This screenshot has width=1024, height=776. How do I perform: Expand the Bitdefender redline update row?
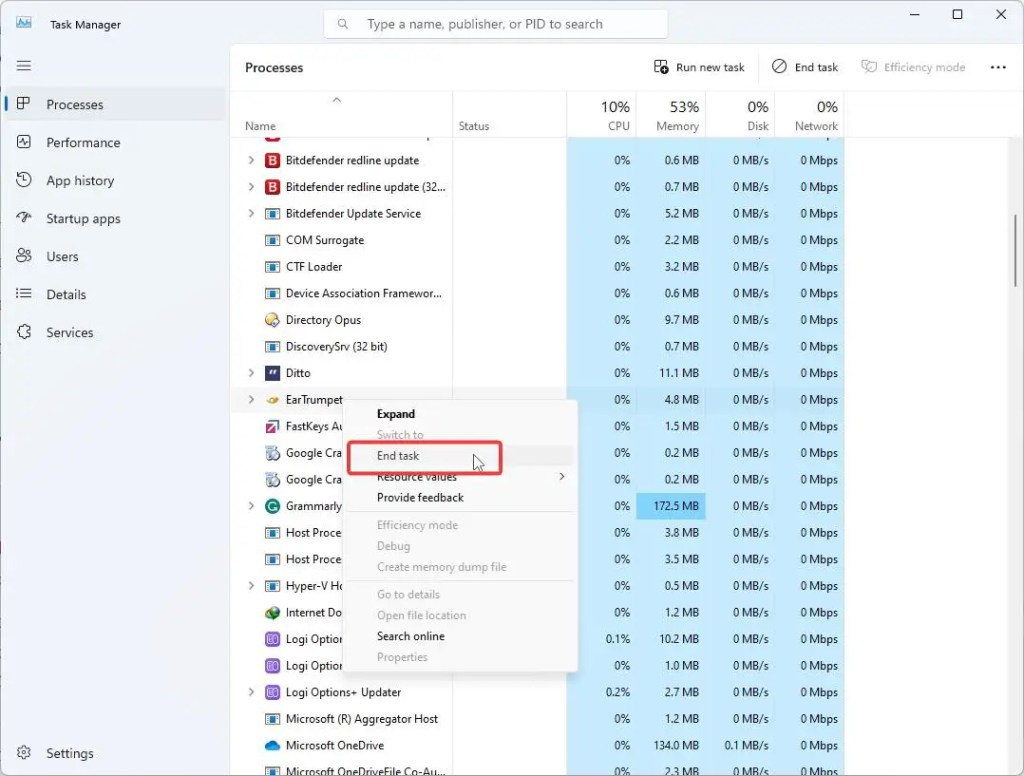[x=251, y=160]
